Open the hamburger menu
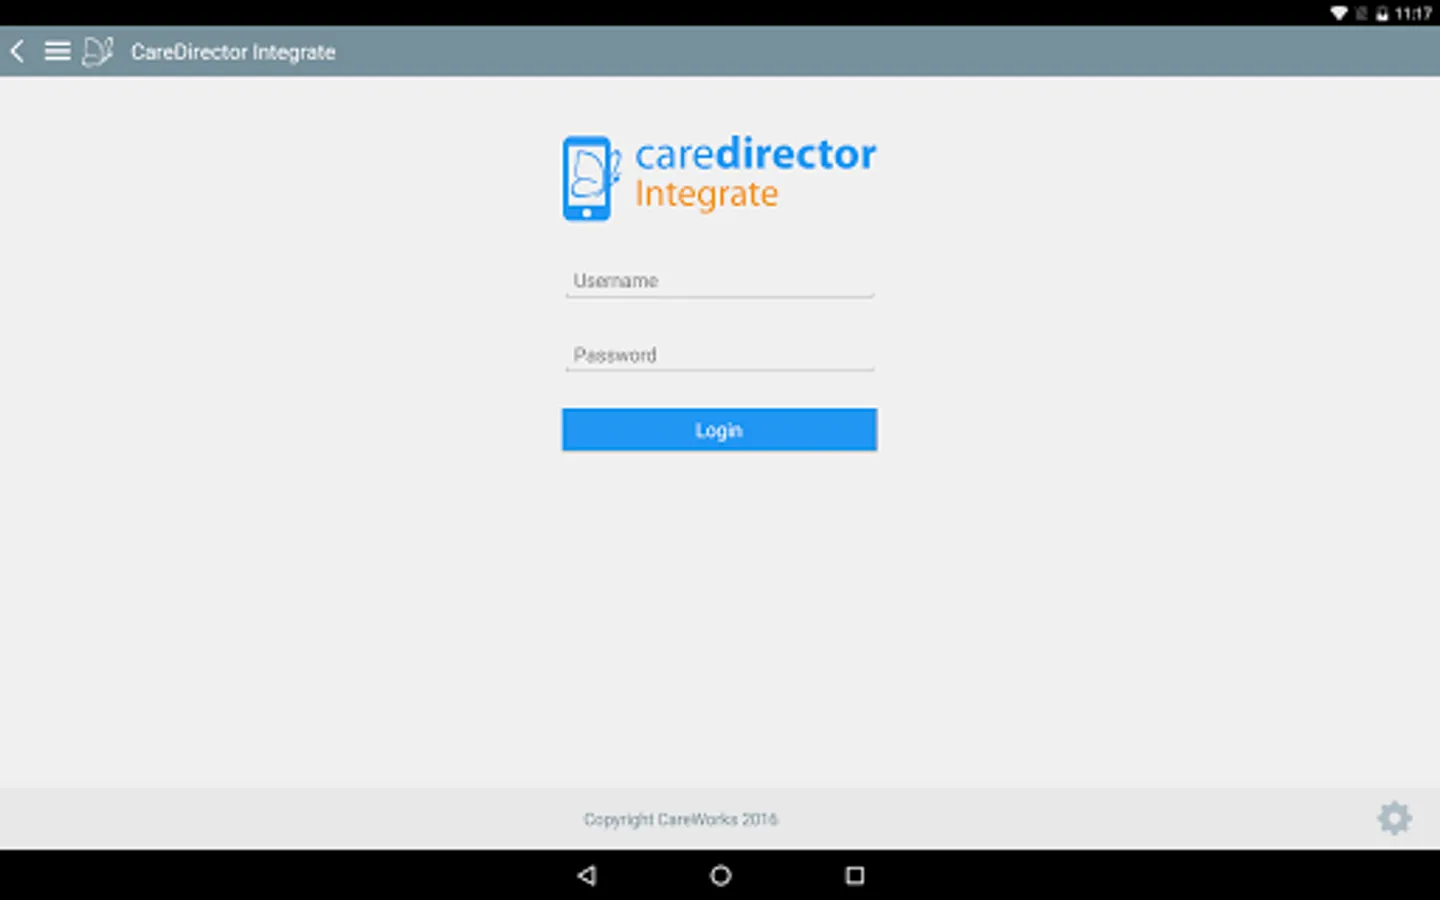1440x900 pixels. [57, 51]
